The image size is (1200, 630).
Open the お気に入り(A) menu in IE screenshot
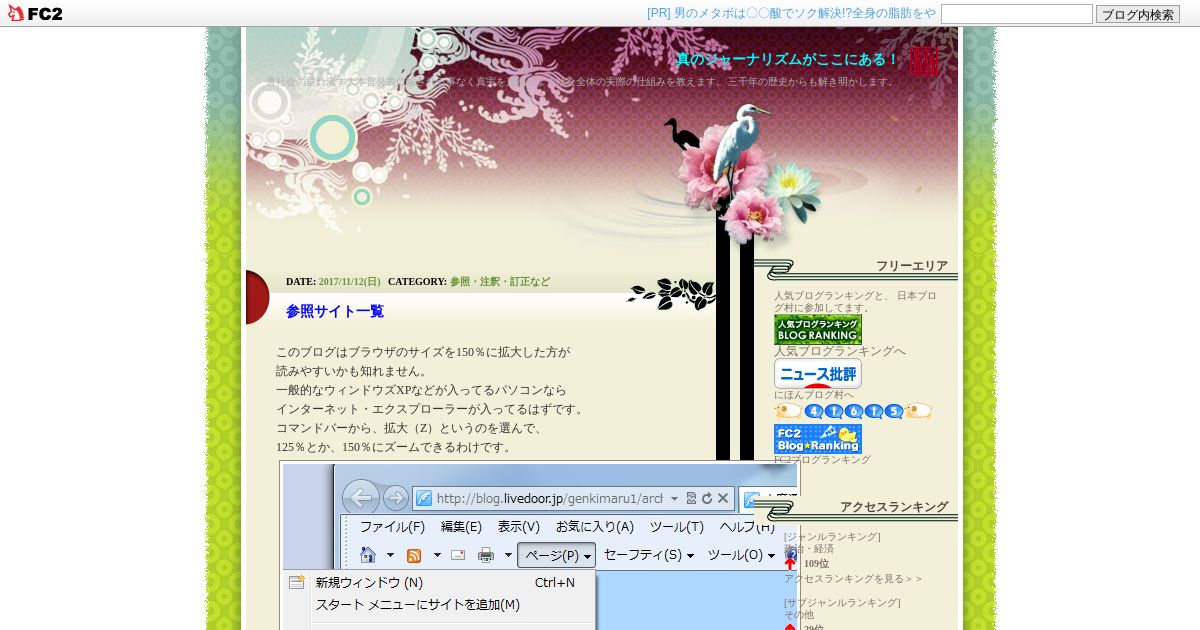(595, 527)
